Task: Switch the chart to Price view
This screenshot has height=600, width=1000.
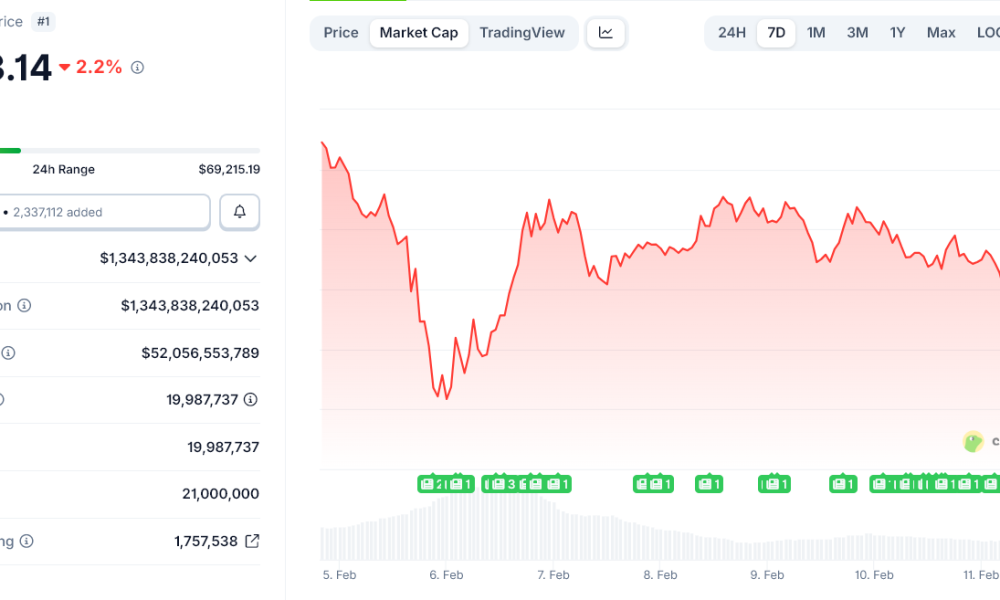Action: click(340, 32)
